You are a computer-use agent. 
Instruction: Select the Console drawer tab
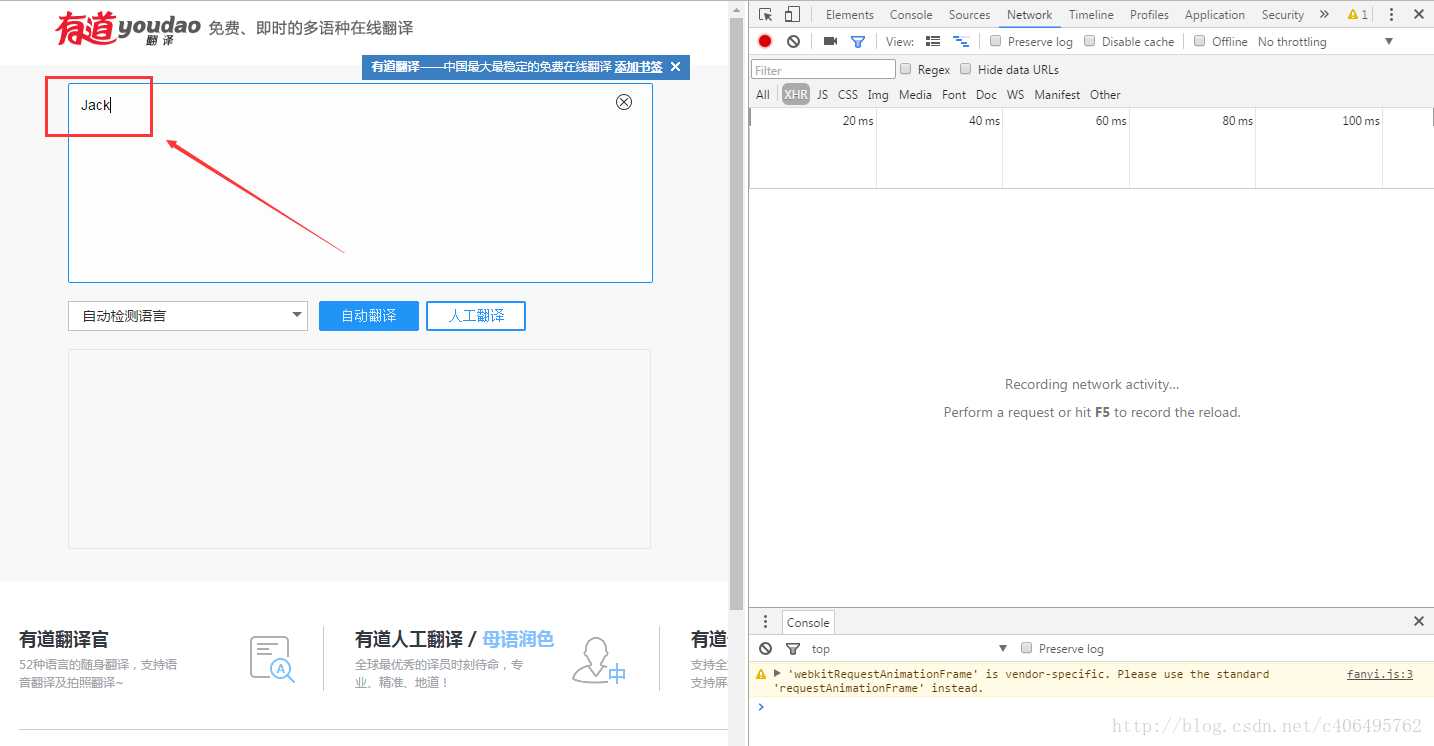click(x=807, y=622)
